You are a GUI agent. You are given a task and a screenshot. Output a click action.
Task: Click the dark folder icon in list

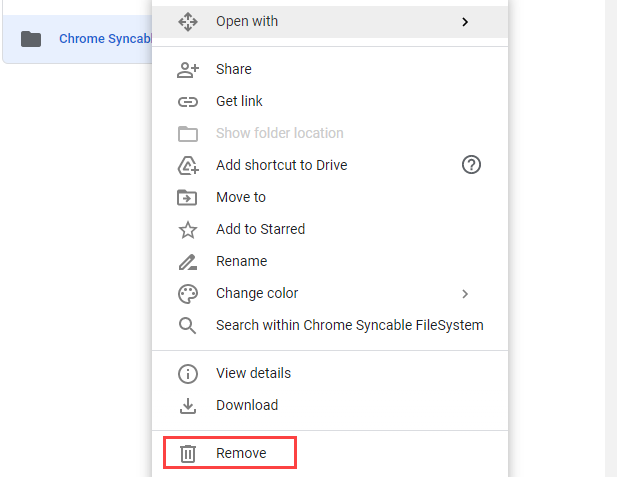pos(31,39)
